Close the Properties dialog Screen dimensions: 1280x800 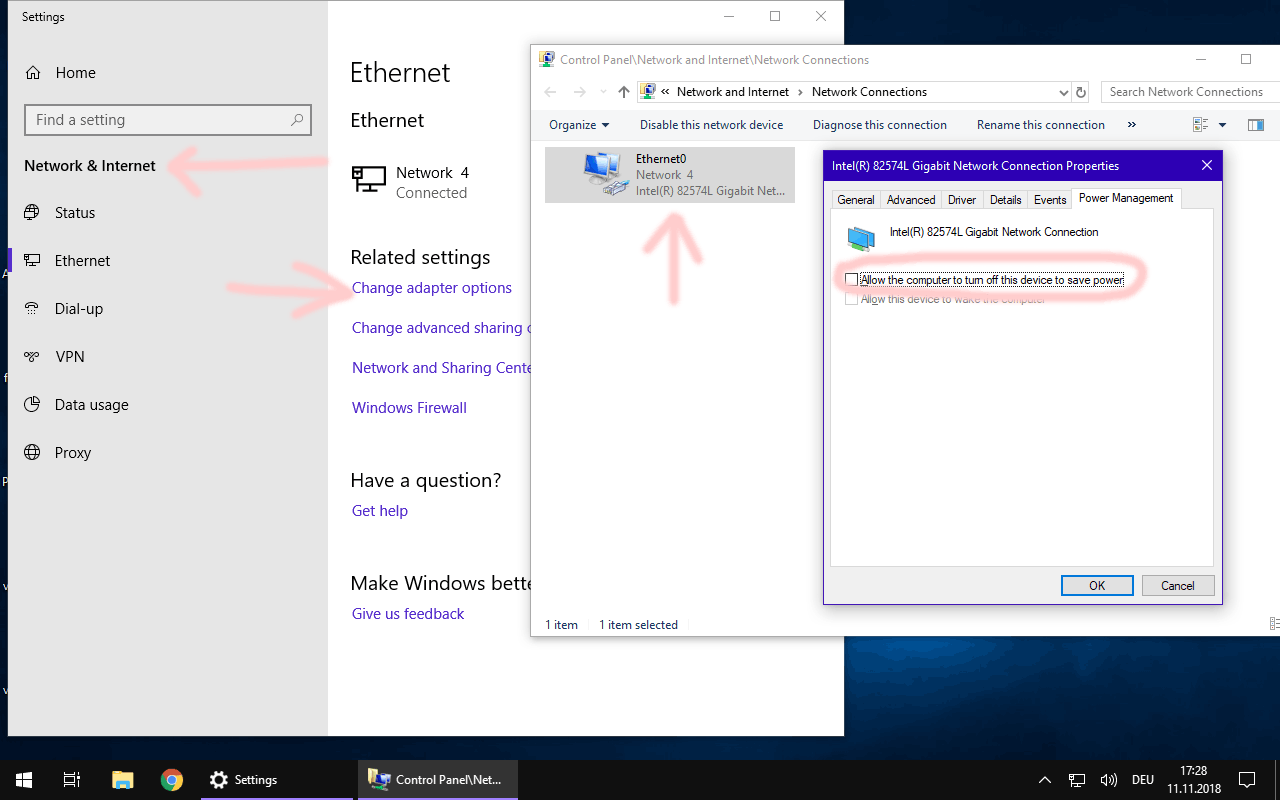[1207, 166]
